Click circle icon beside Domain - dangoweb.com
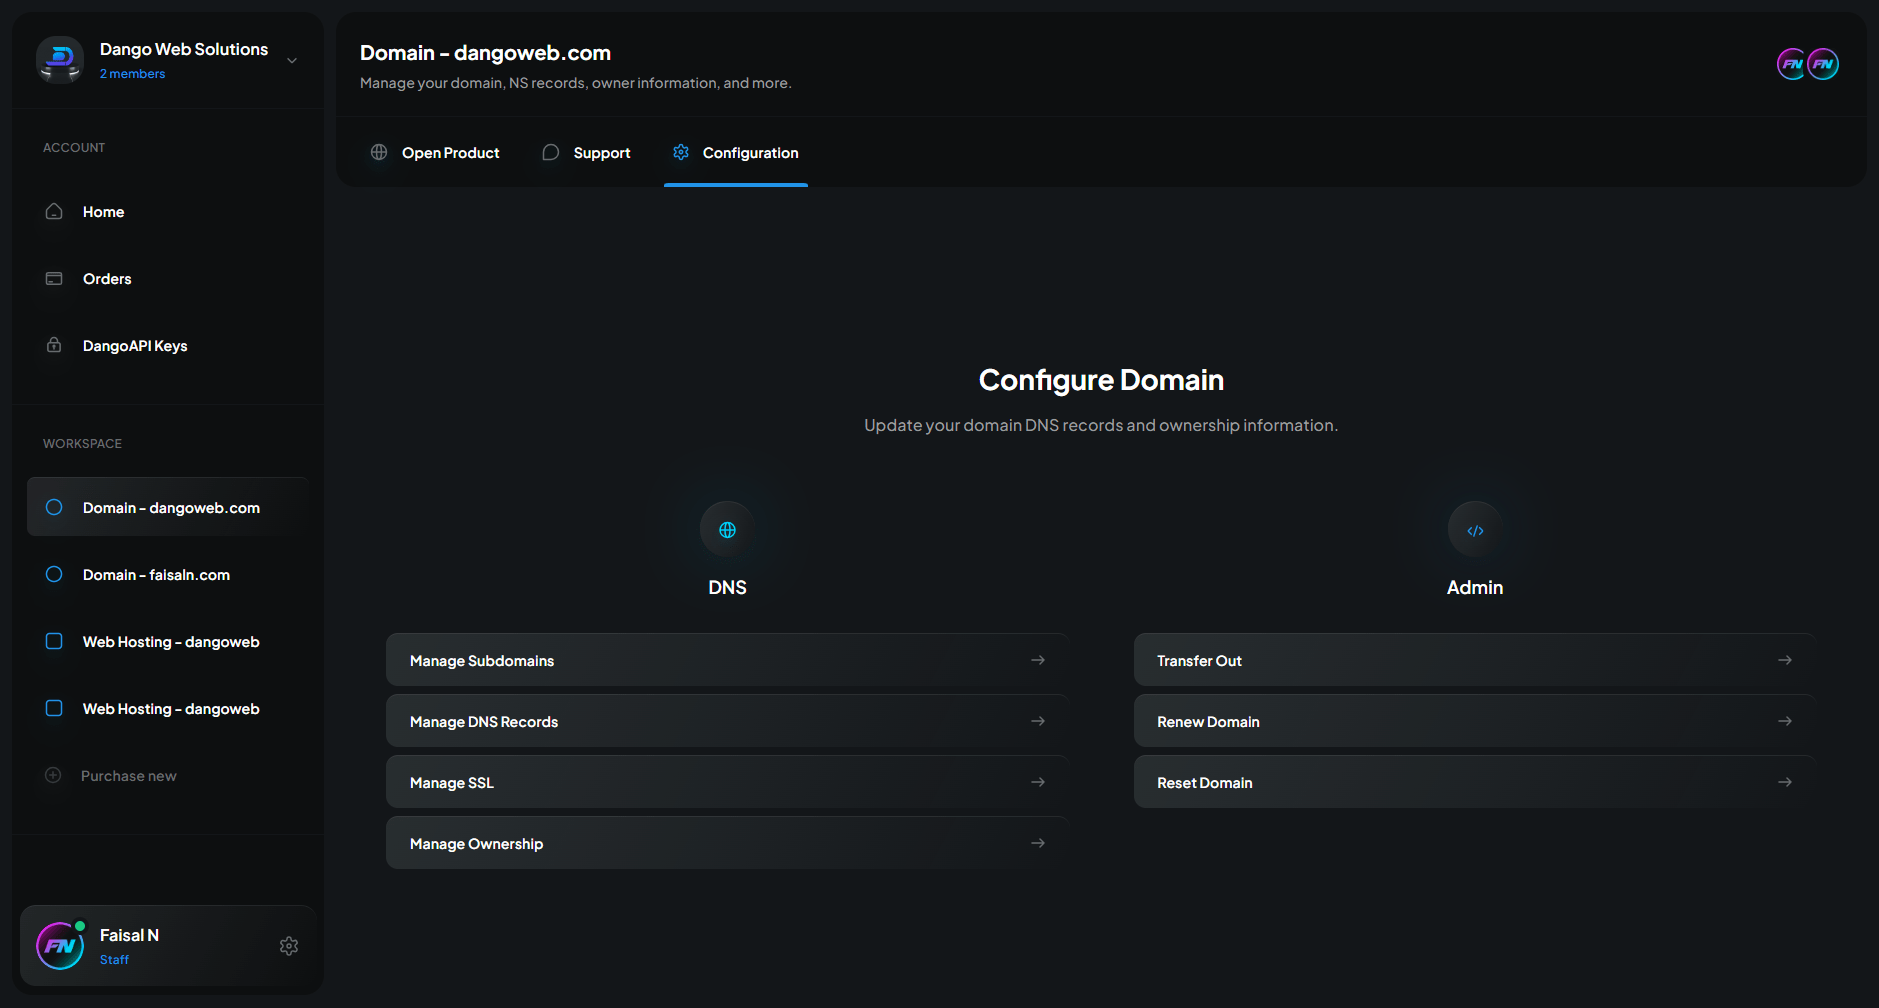 (x=54, y=507)
